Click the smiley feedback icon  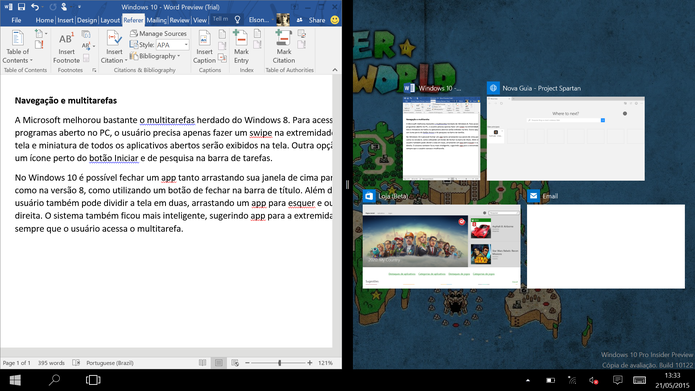tap(335, 20)
